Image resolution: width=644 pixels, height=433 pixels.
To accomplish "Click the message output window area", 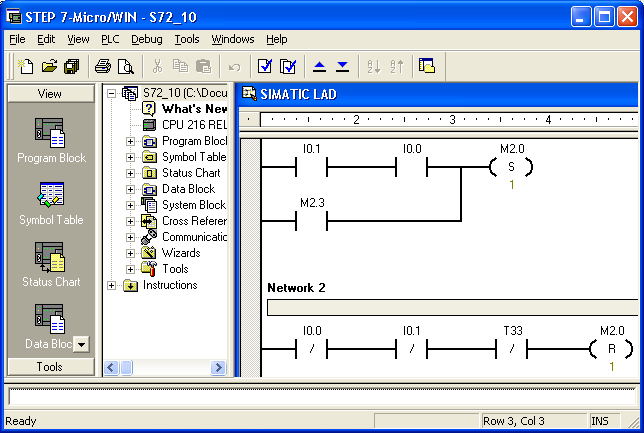I will tap(322, 396).
